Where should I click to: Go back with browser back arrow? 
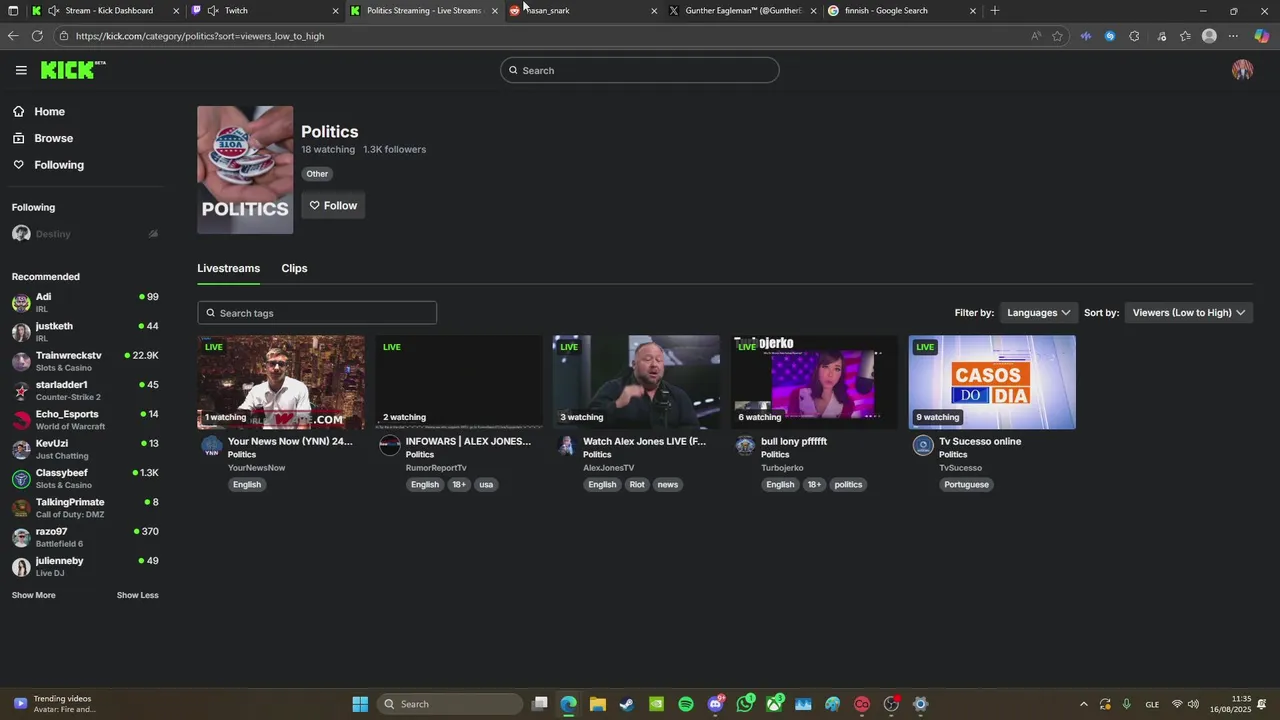click(13, 36)
